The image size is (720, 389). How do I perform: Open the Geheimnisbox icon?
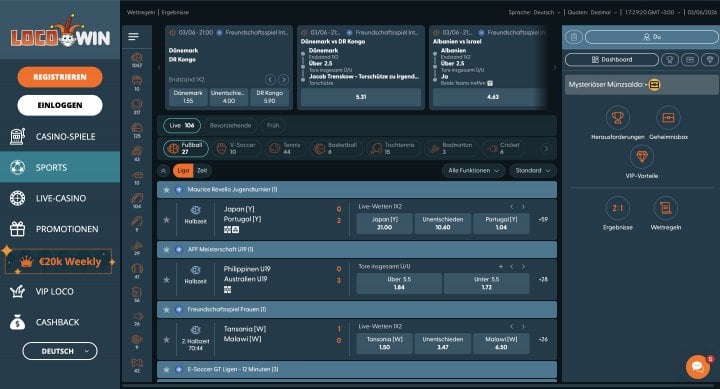point(668,118)
